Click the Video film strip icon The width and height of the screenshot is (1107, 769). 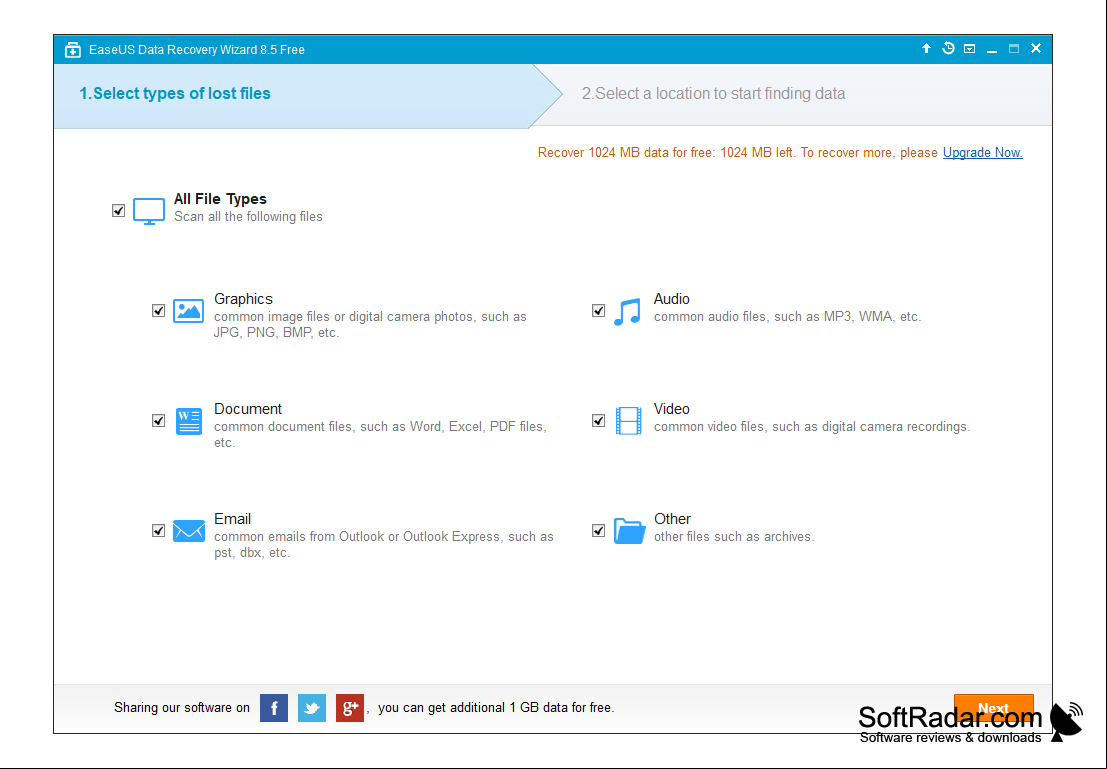[x=628, y=421]
